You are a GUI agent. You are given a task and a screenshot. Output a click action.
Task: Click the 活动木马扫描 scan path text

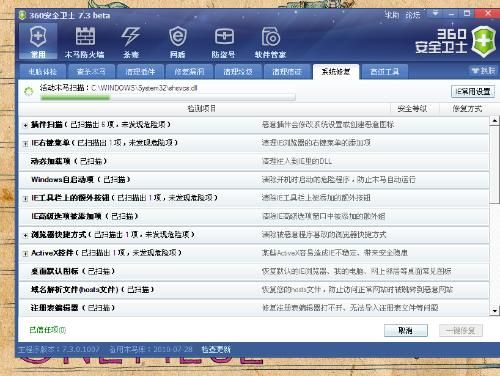(118, 88)
